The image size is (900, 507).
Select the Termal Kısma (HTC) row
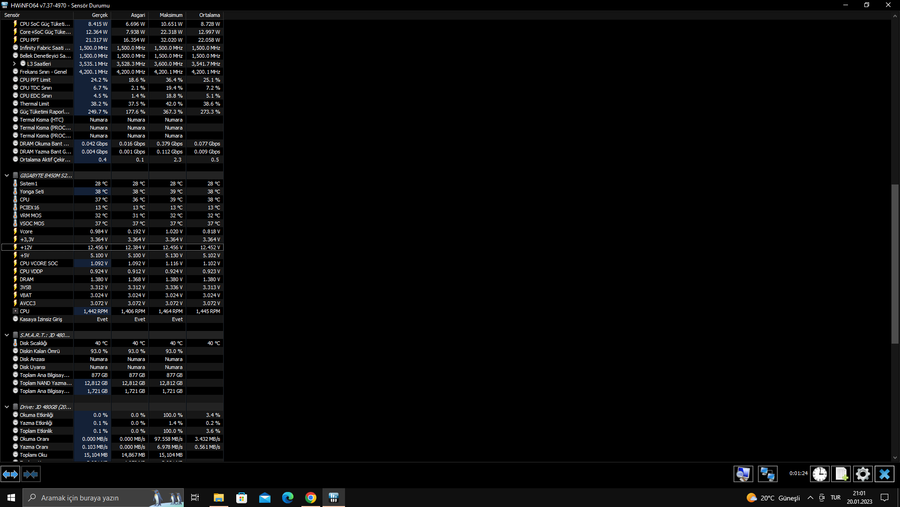coord(112,119)
